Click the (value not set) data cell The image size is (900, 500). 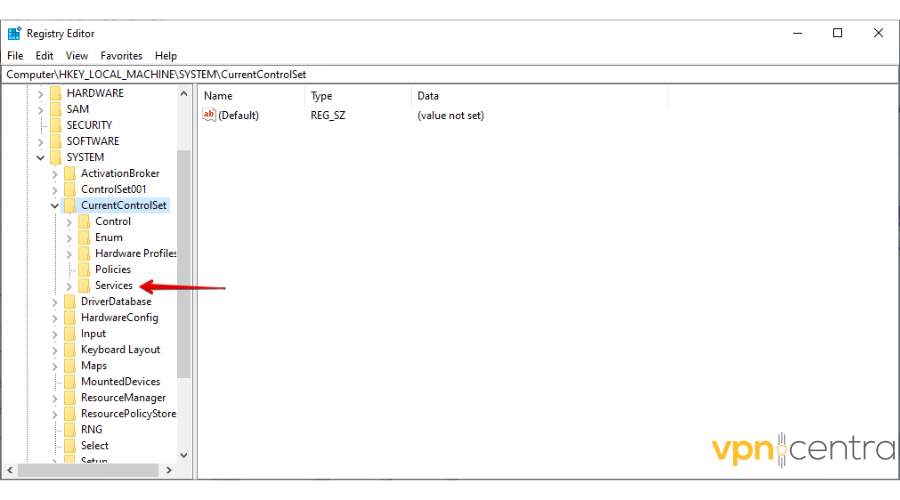point(451,115)
